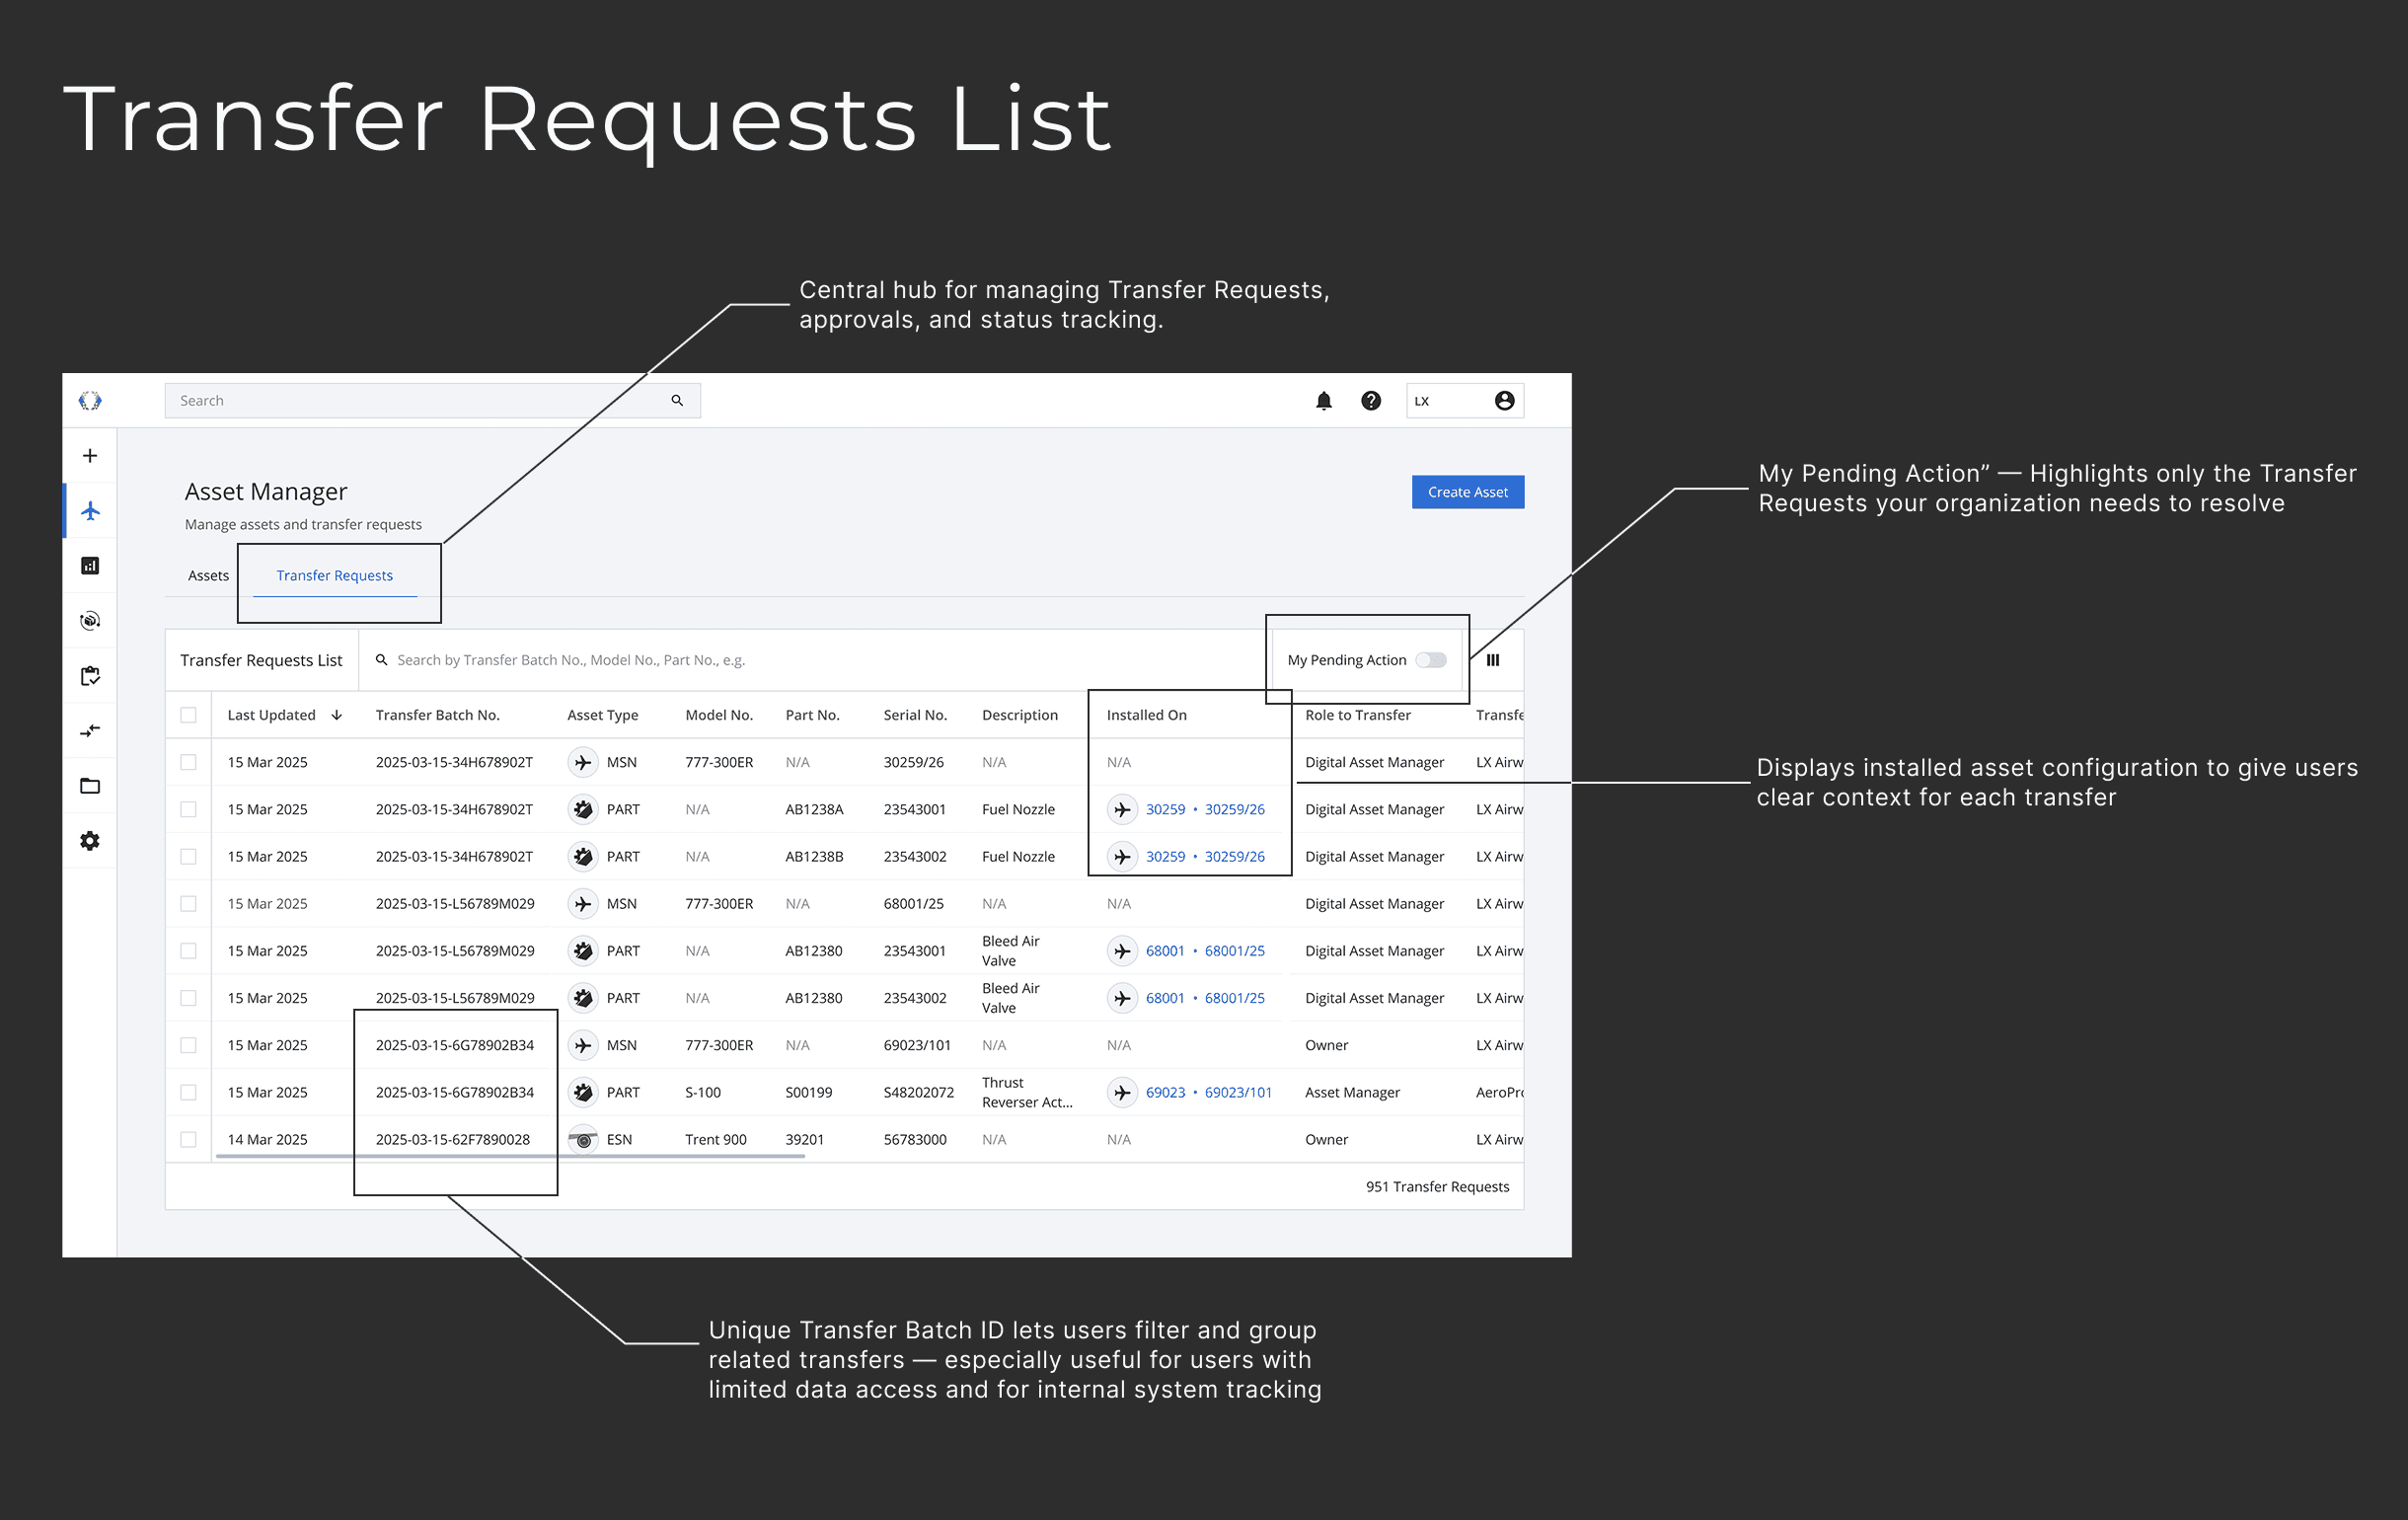Screen dimensions: 2408x1520
Task: Open the 69023/101 installed-on link
Action: (1237, 1092)
